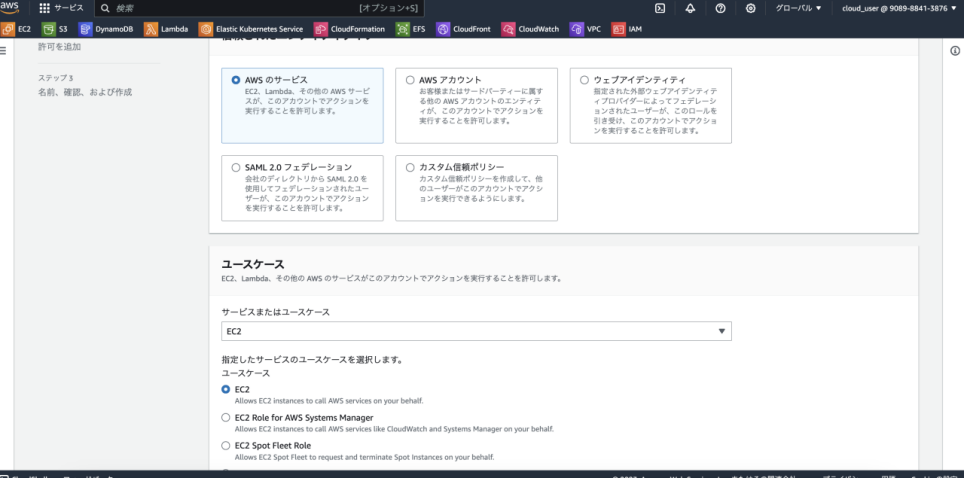Select the EC2 use case radio button

tap(226, 389)
